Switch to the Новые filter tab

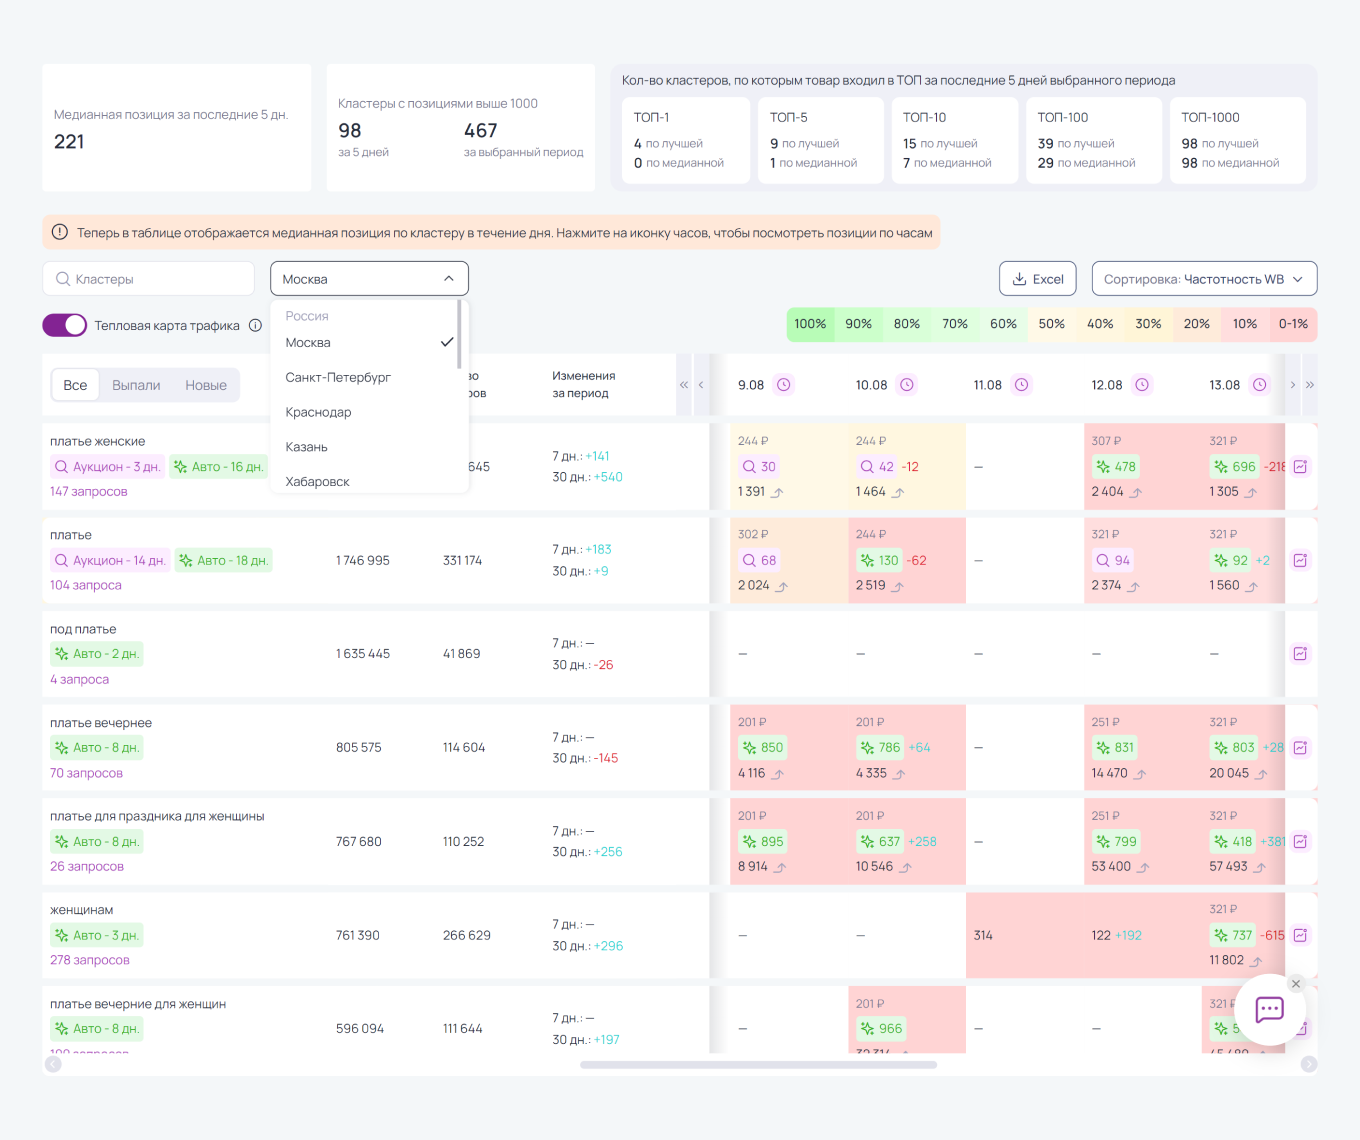[206, 385]
